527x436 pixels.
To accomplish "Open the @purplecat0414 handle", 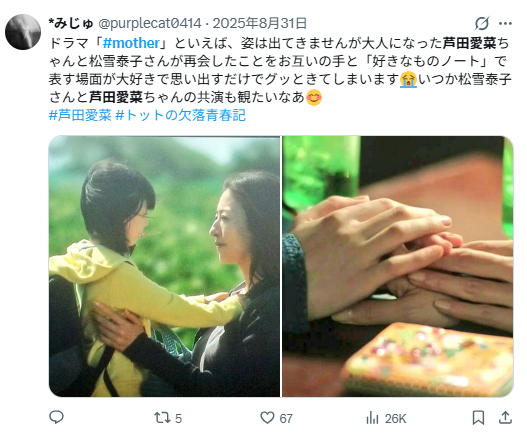I will (x=150, y=24).
